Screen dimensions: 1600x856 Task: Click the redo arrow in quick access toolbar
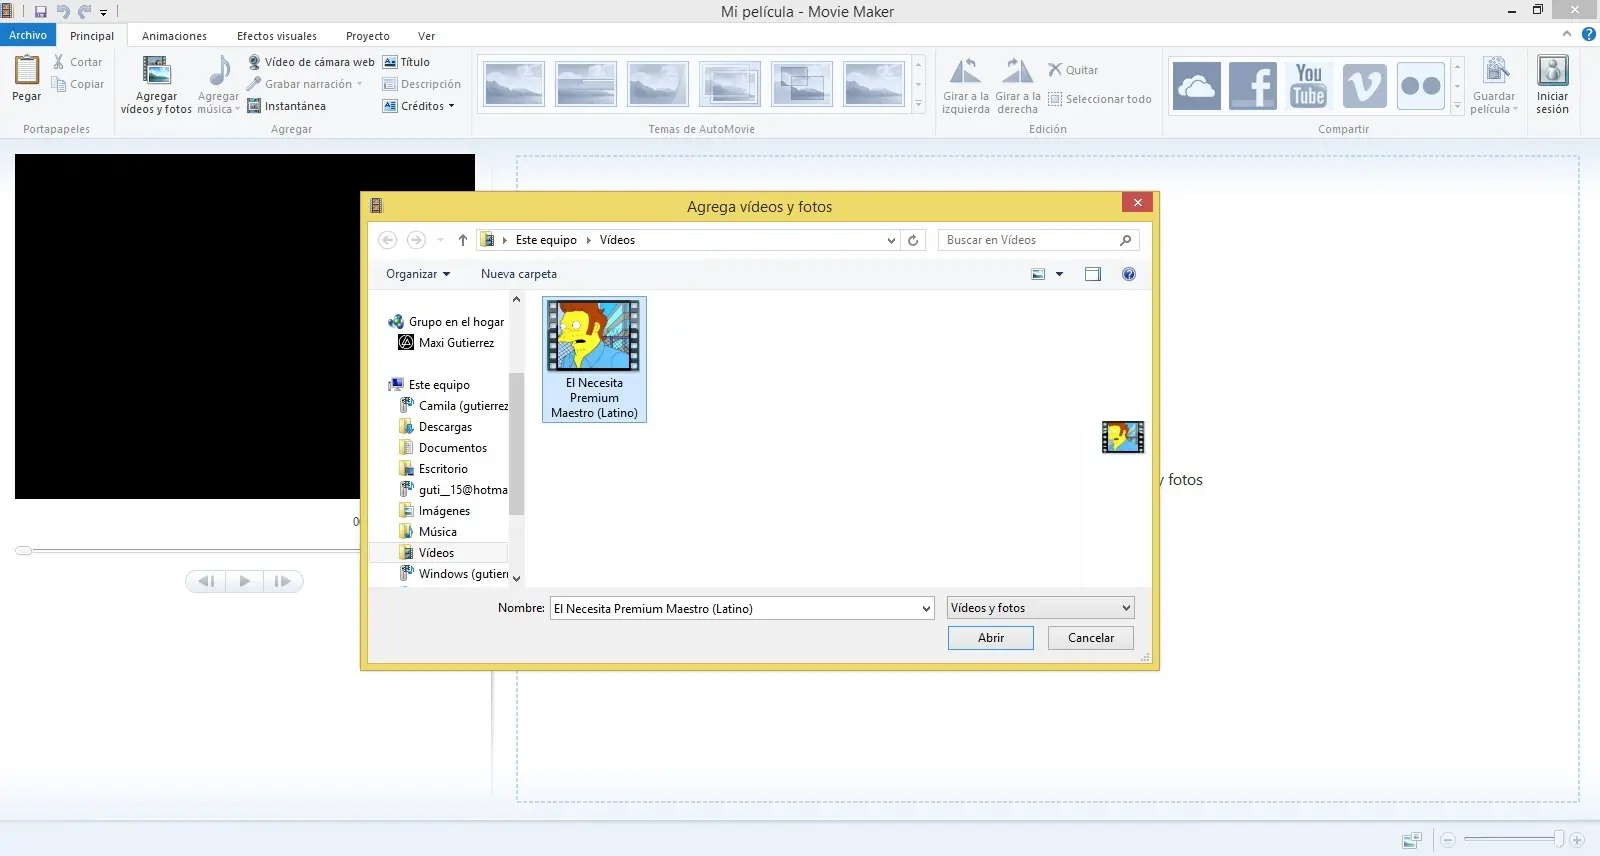[84, 12]
